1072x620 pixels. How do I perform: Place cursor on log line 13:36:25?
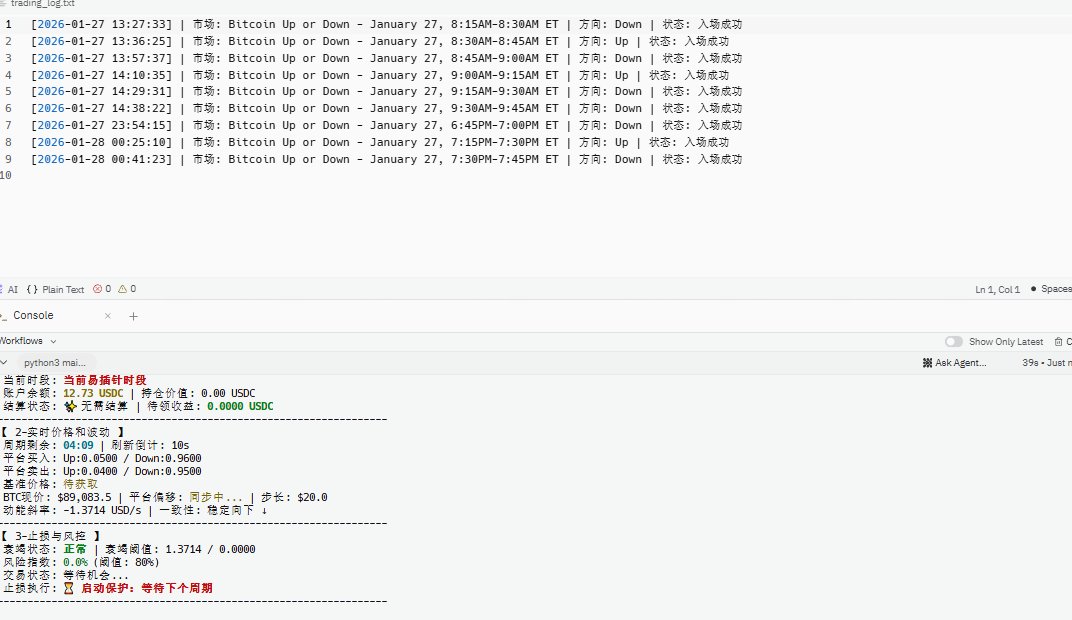click(x=379, y=42)
